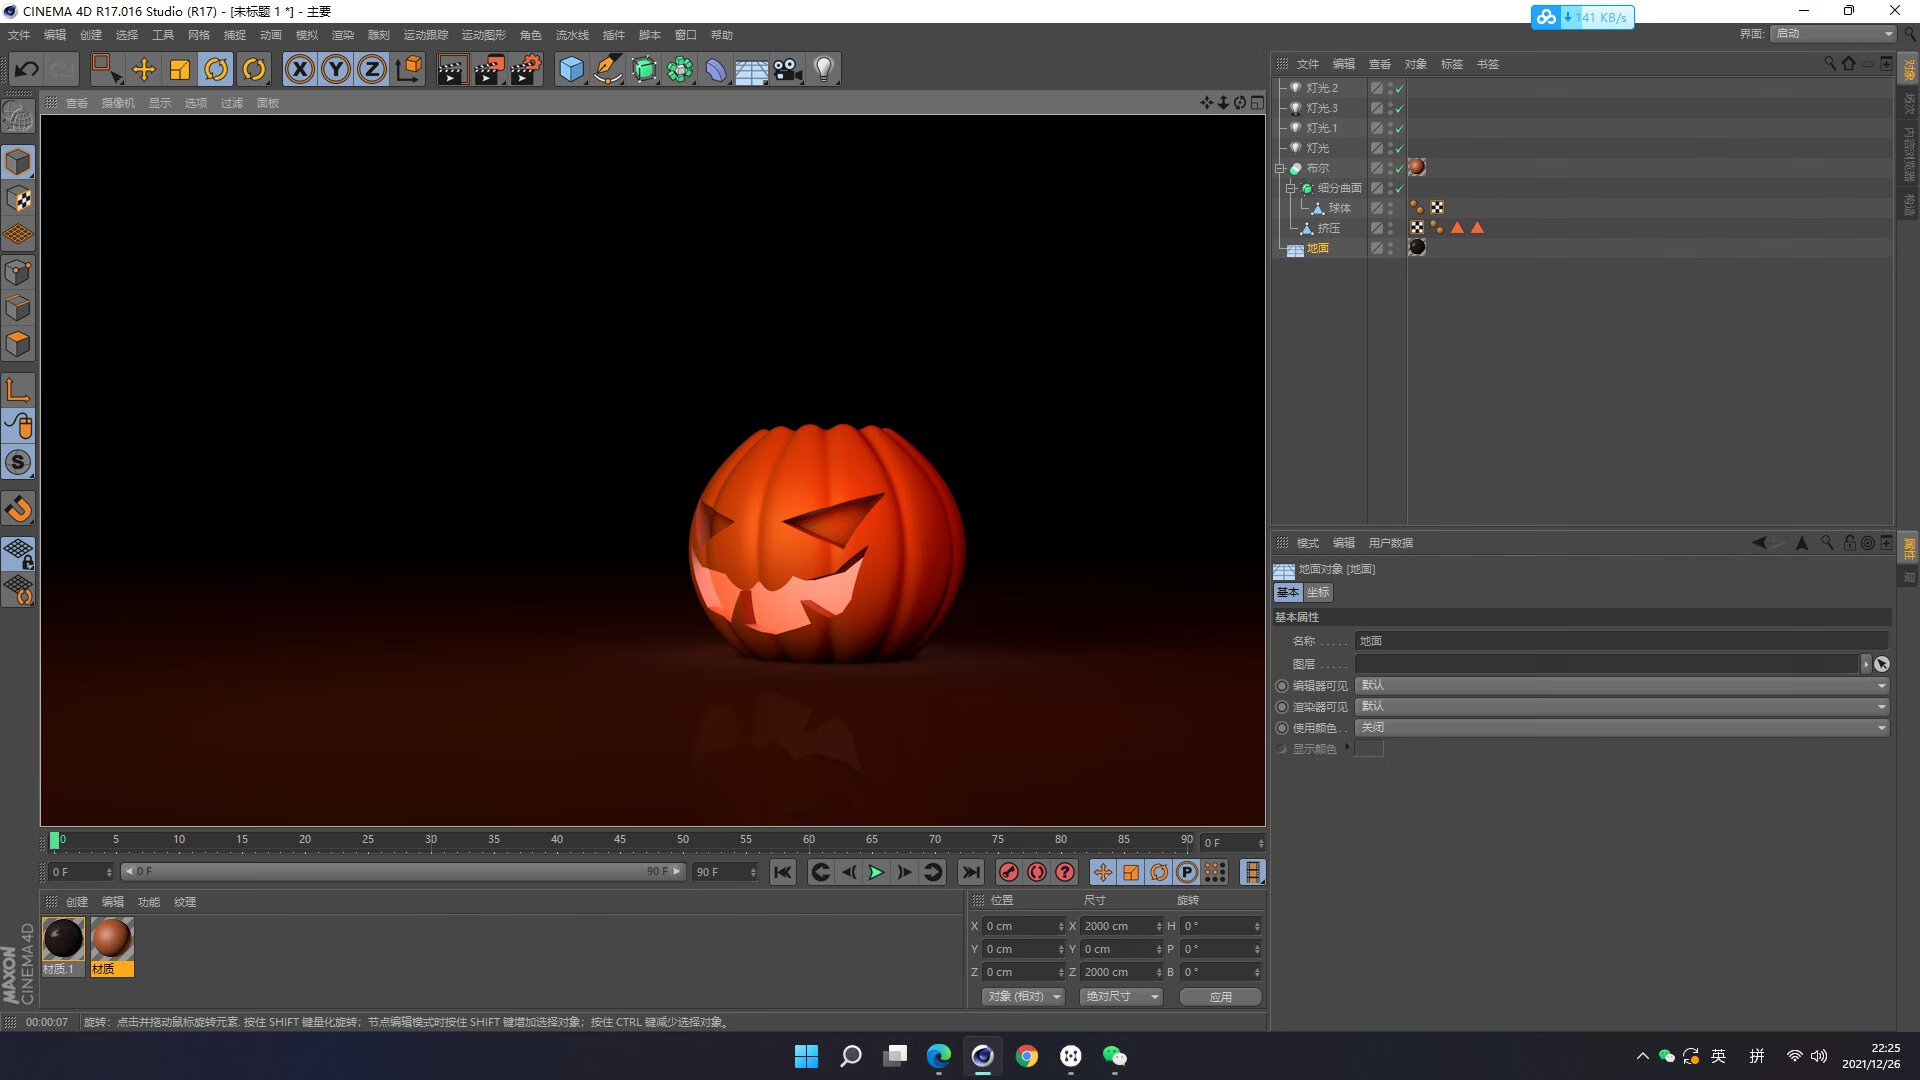
Task: Toggle enable checkmark for 灯光.3
Action: (x=1399, y=108)
